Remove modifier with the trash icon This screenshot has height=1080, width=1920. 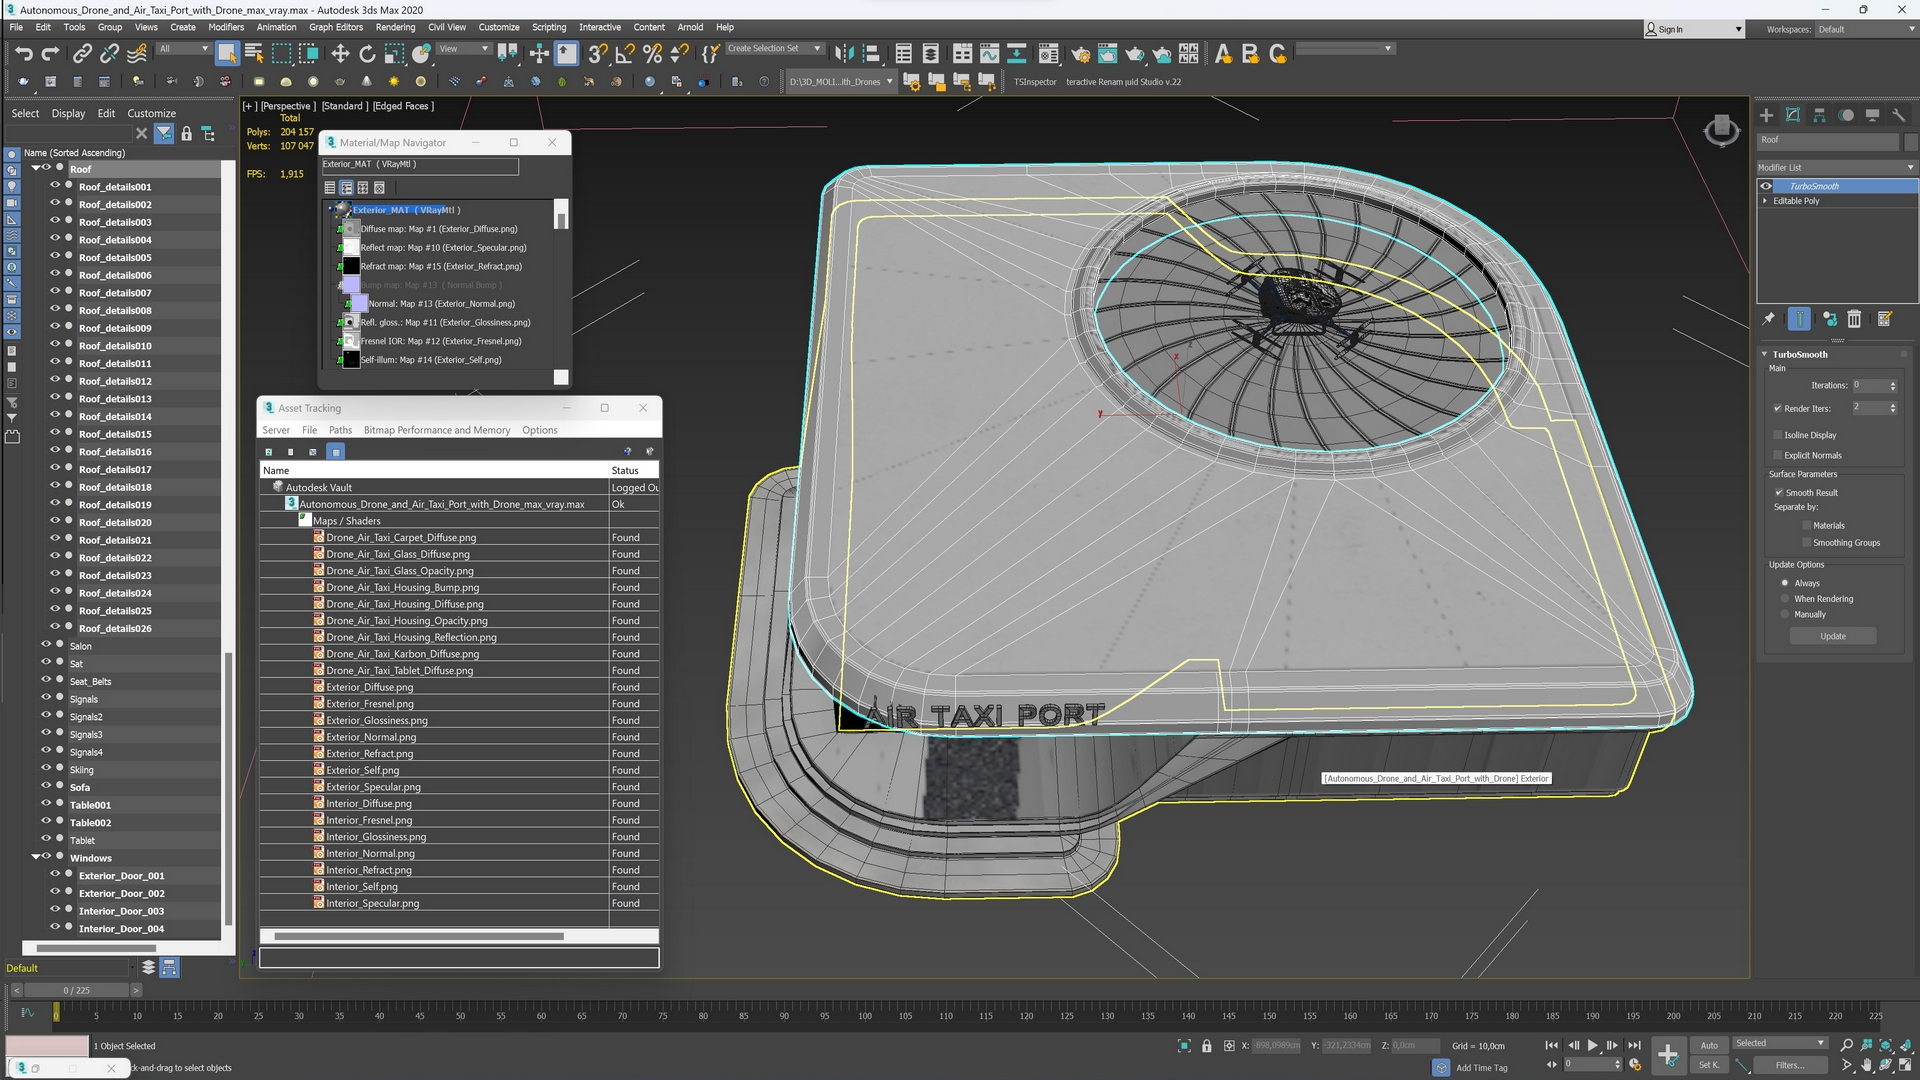pos(1854,319)
